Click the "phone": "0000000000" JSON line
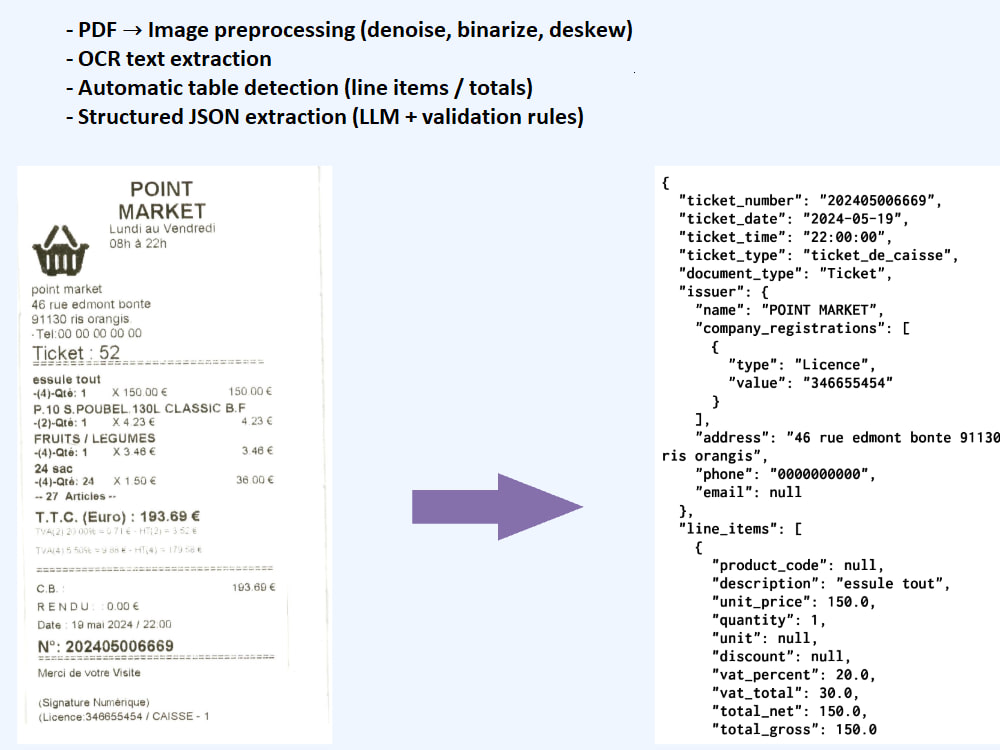Image resolution: width=1000 pixels, height=750 pixels. click(x=785, y=474)
